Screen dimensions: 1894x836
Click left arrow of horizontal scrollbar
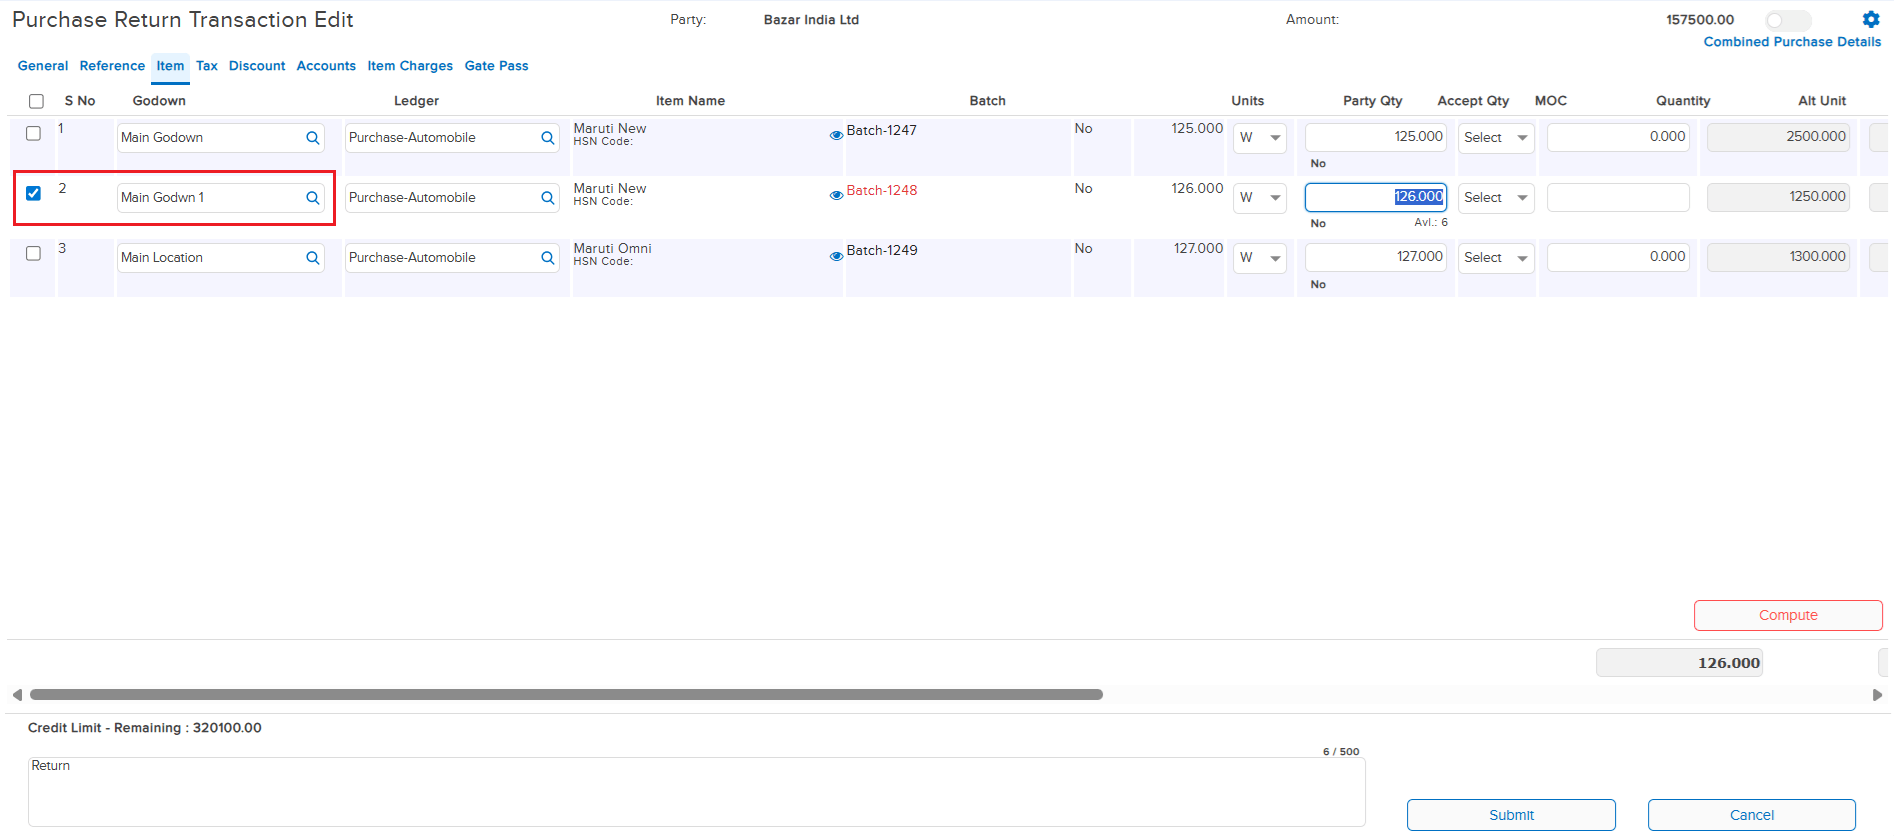coord(17,695)
